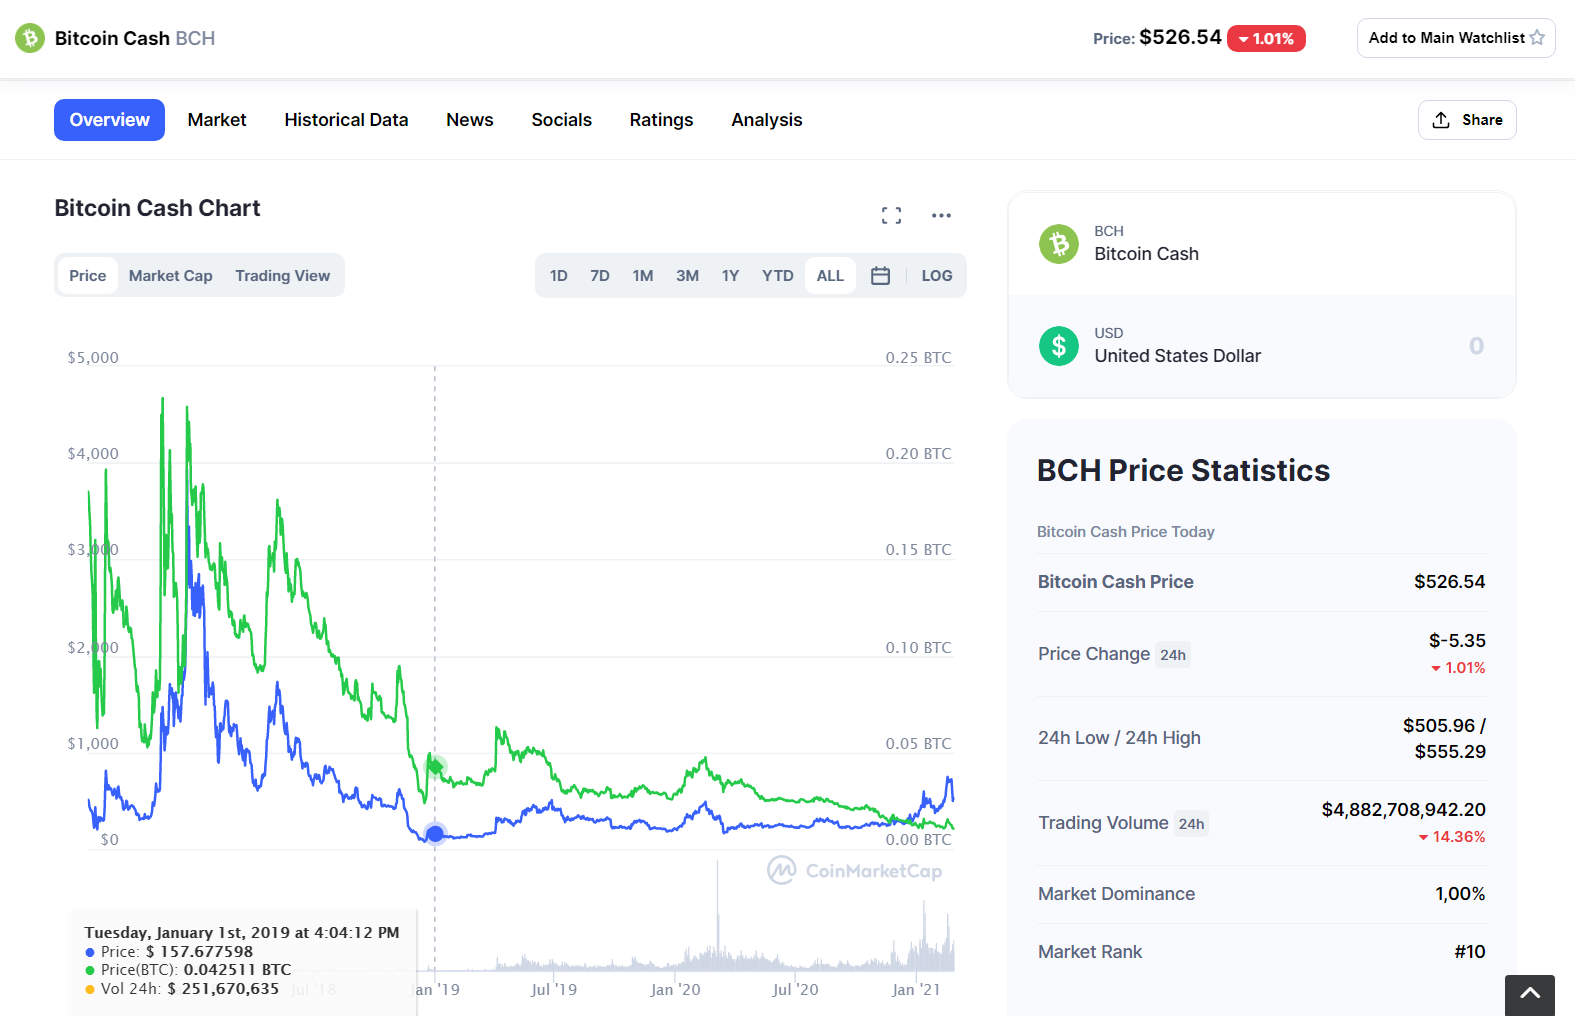Click the watchlist star icon
The width and height of the screenshot is (1575, 1016).
[x=1537, y=38]
